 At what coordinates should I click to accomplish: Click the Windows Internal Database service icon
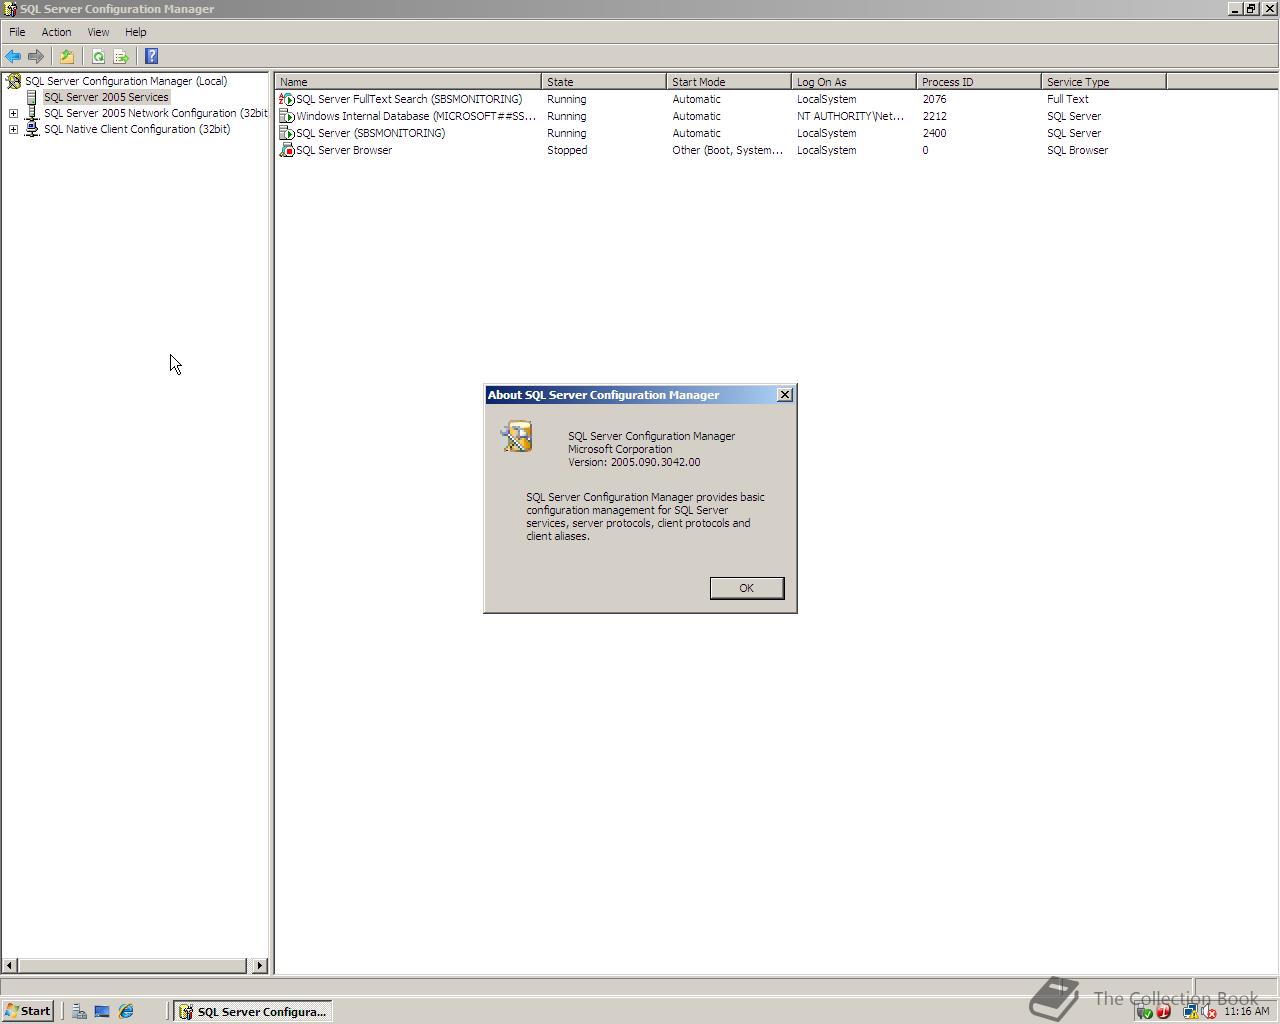click(287, 116)
